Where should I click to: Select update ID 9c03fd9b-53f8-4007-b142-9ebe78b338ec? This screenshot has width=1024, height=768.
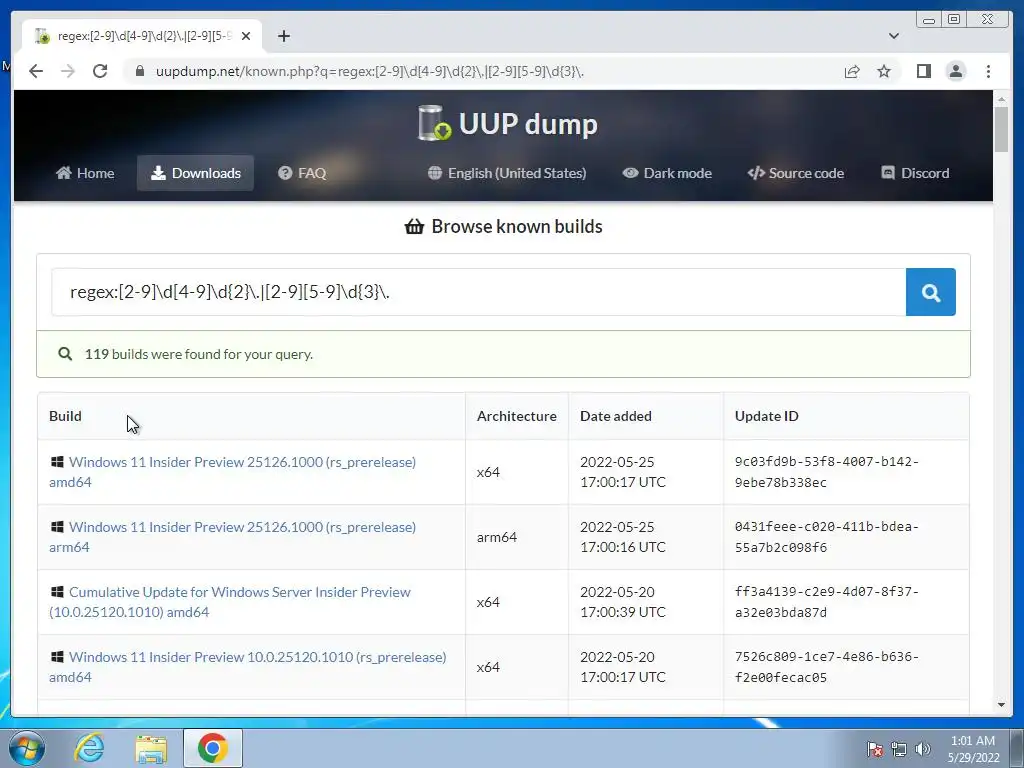coord(827,472)
